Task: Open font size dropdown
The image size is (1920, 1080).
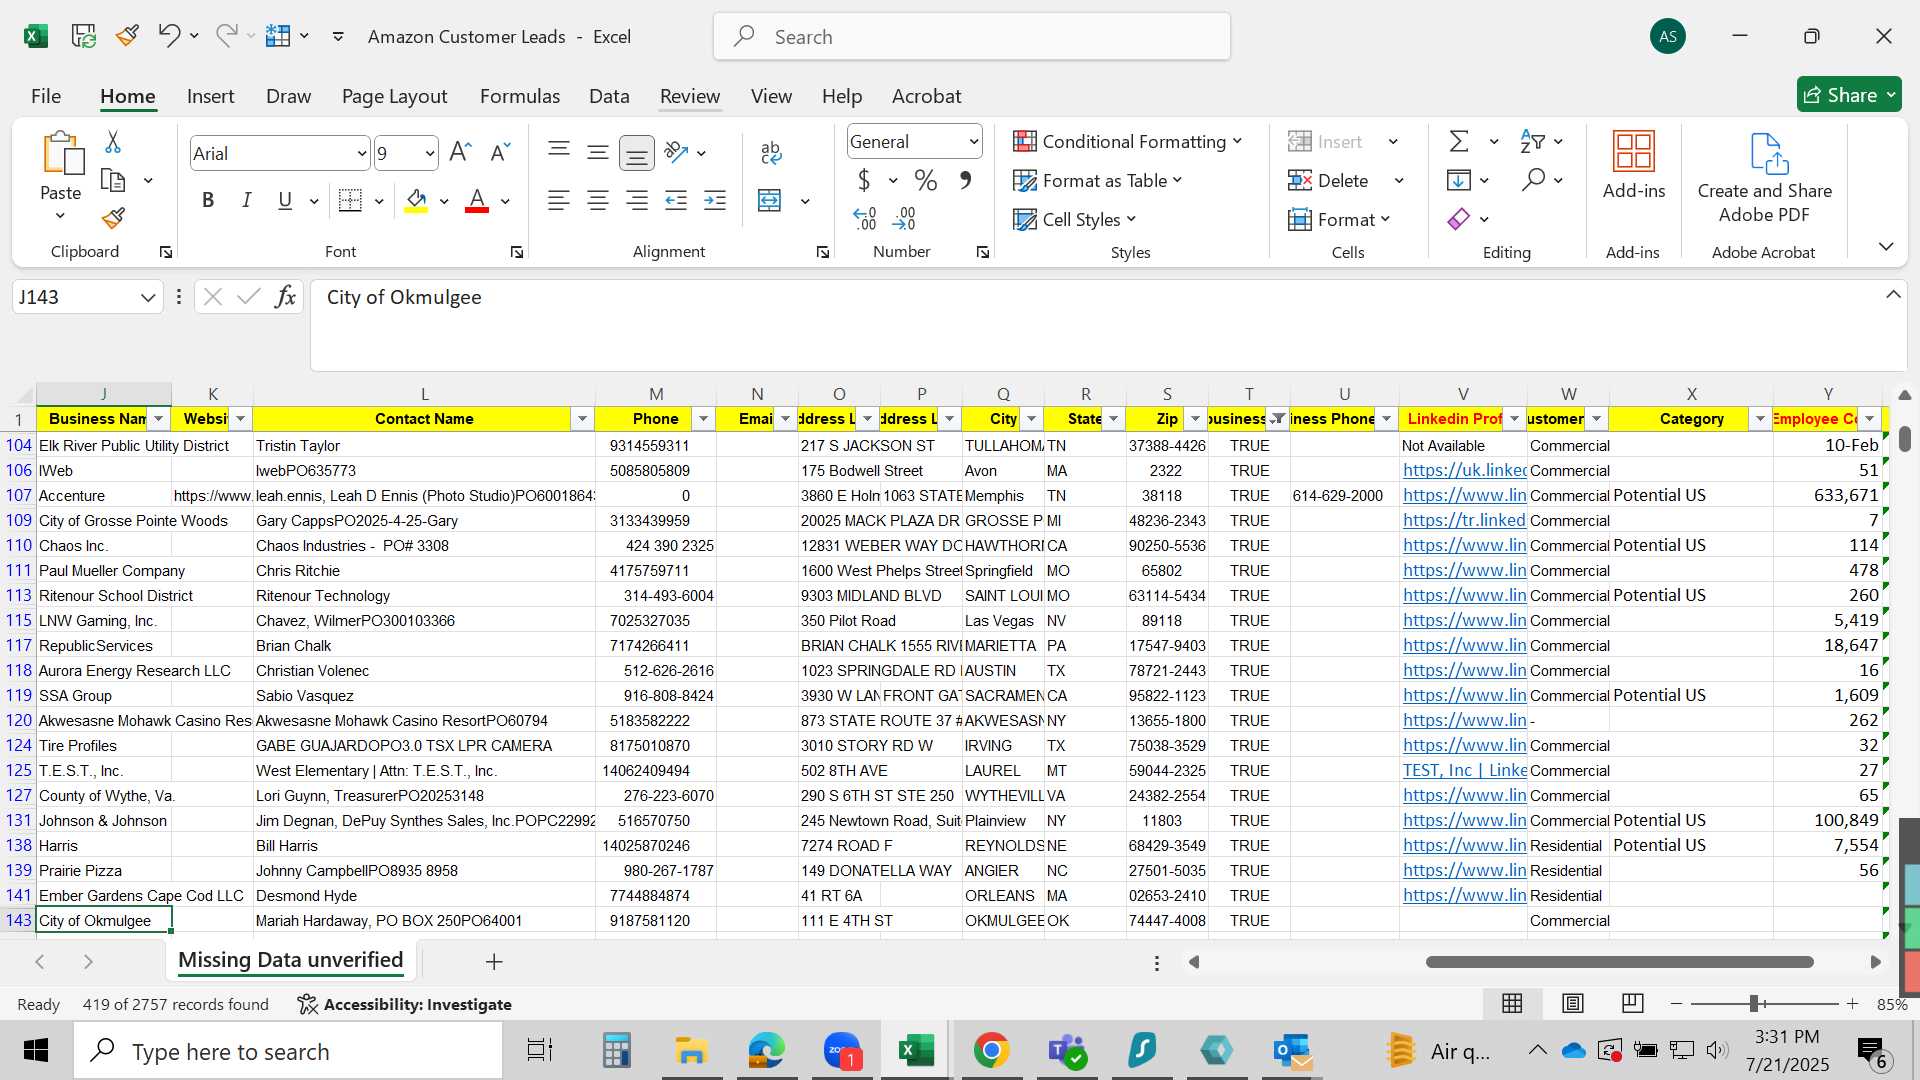Action: point(430,153)
